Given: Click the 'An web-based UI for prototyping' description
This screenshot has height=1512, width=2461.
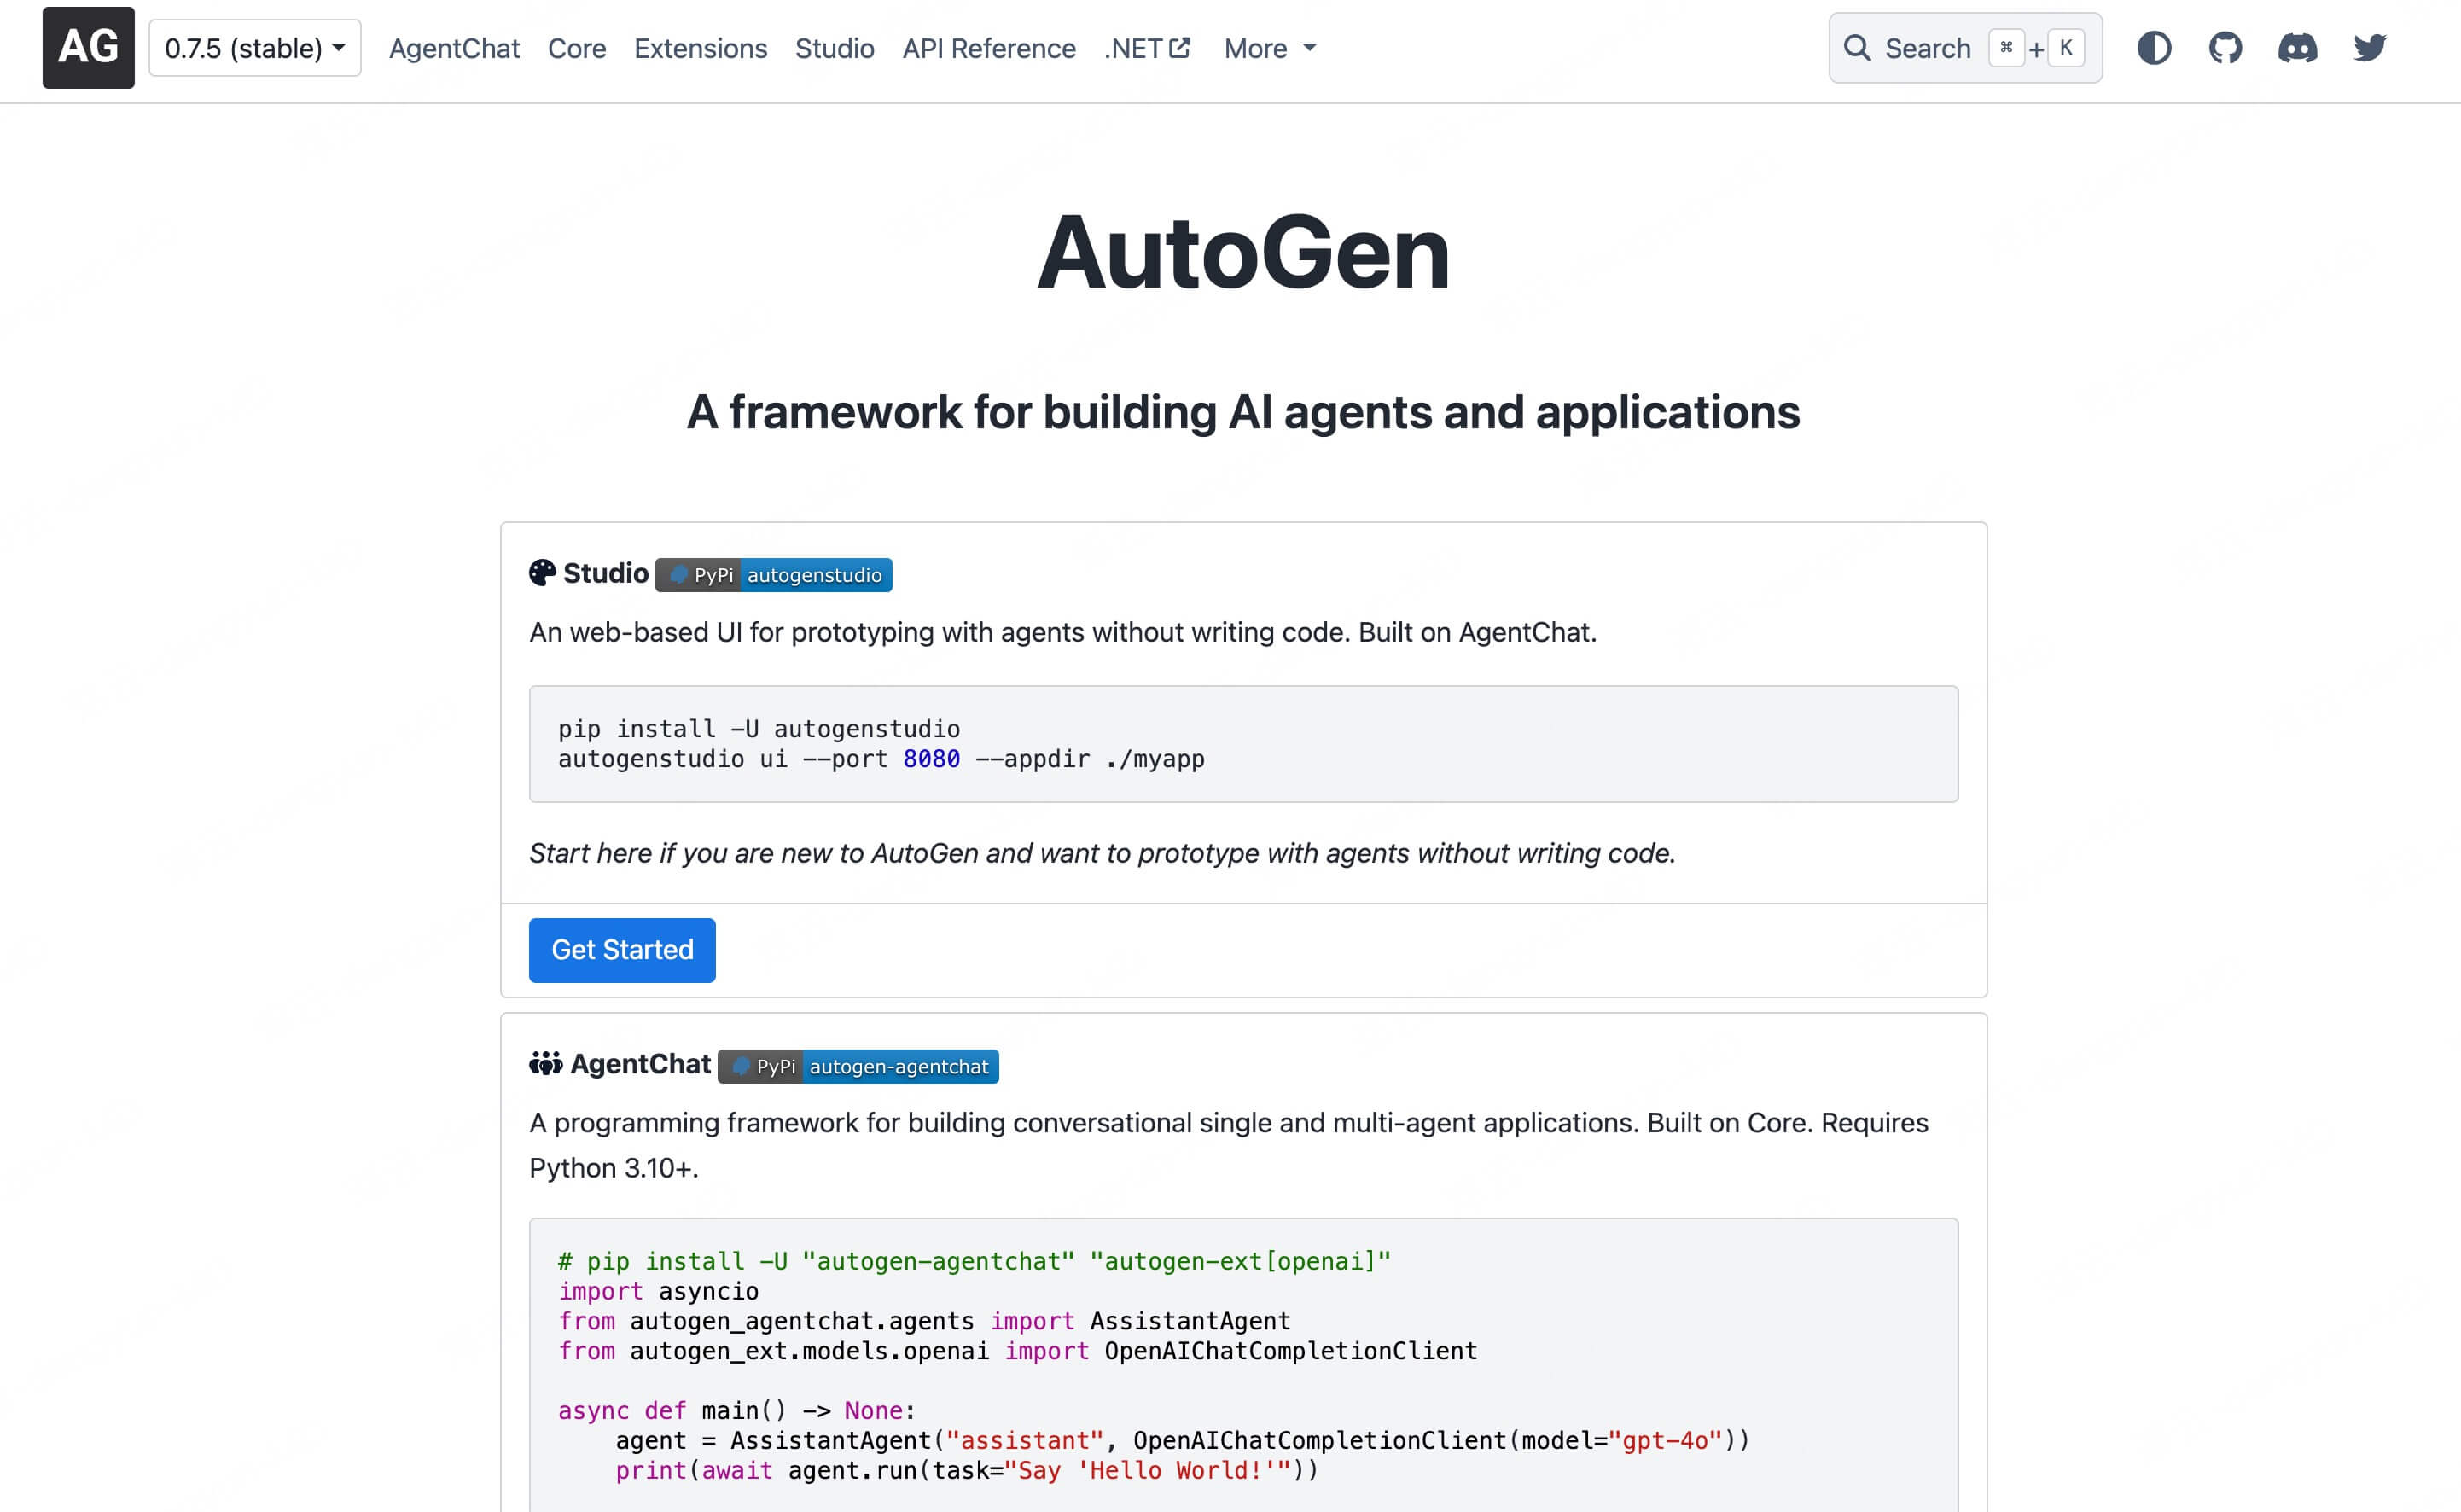Looking at the screenshot, I should (x=1063, y=632).
